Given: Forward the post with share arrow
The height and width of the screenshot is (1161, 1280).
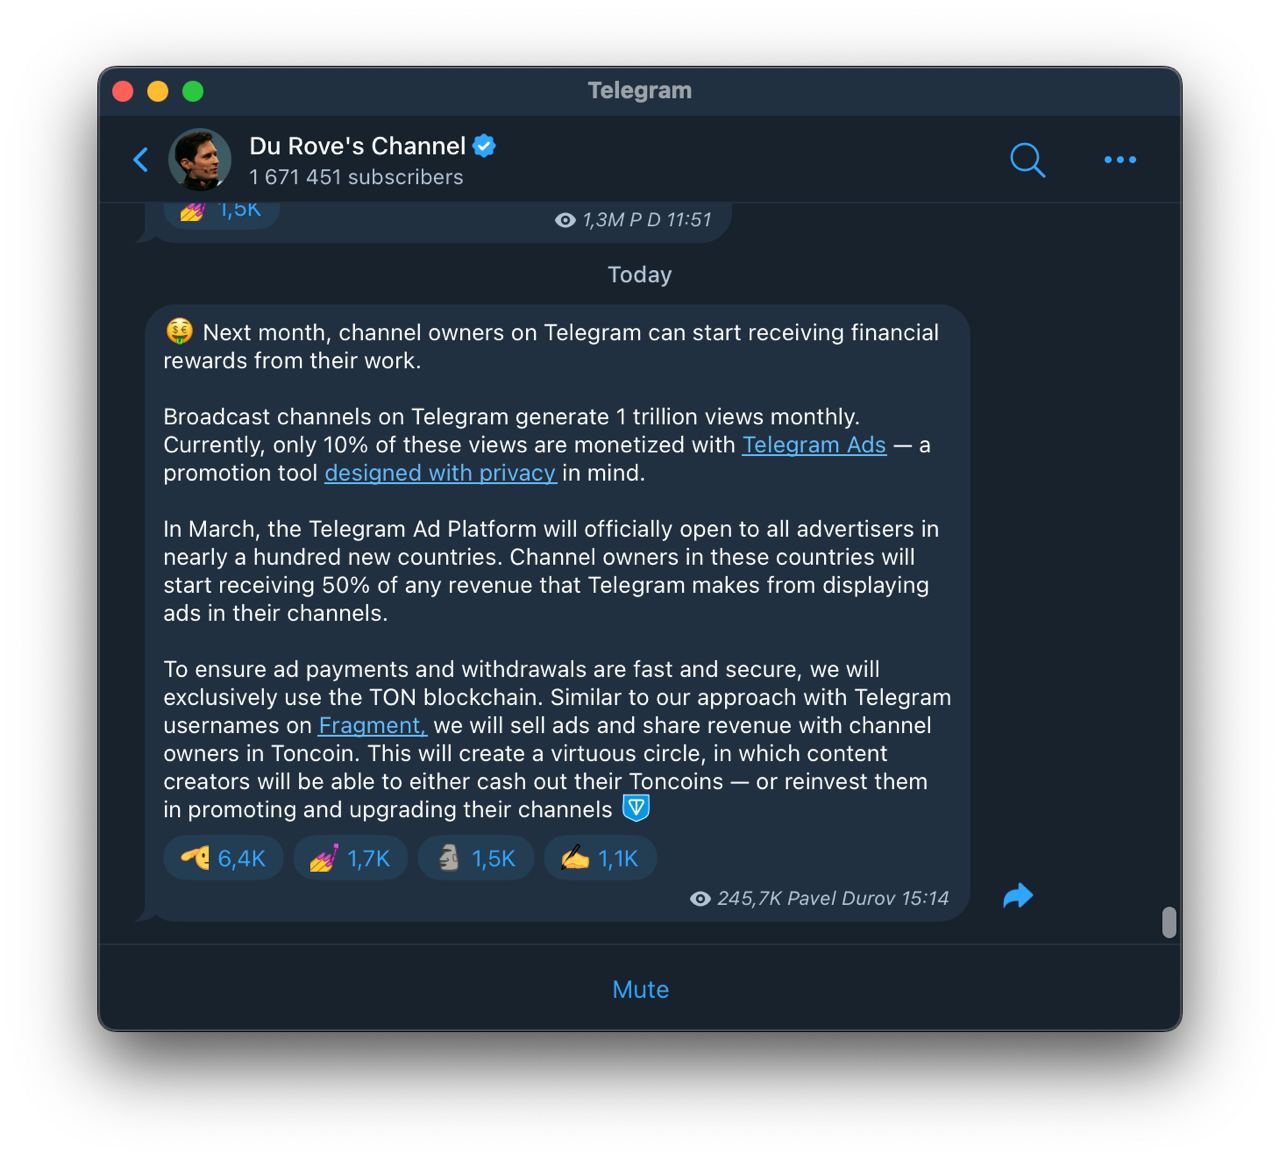Looking at the screenshot, I should coord(1017,895).
